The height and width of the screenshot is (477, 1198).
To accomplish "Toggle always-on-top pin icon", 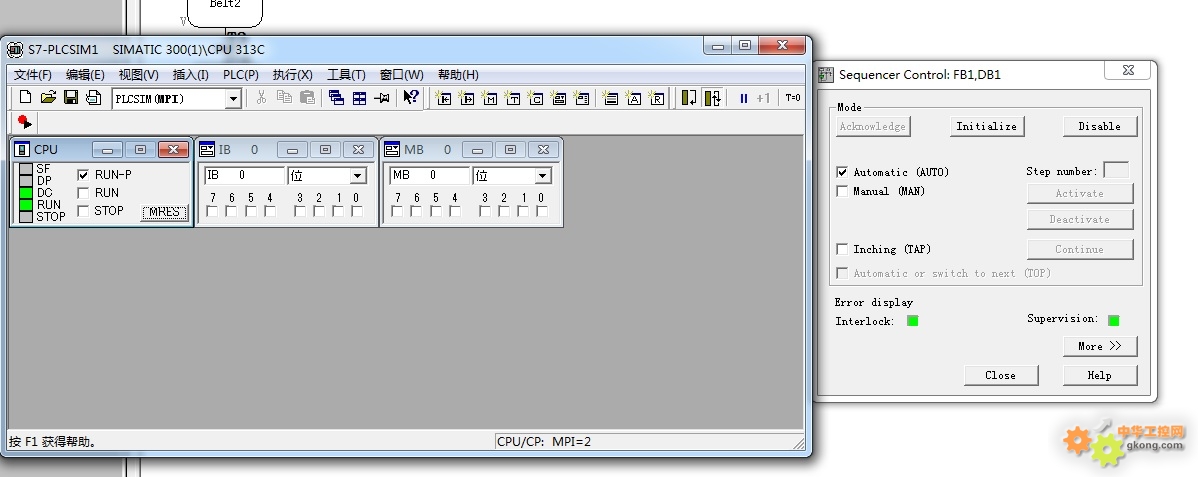I will (x=382, y=98).
